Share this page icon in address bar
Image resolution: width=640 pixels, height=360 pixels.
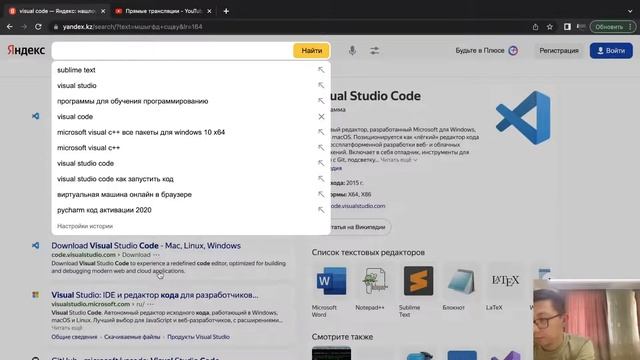pos(535,27)
